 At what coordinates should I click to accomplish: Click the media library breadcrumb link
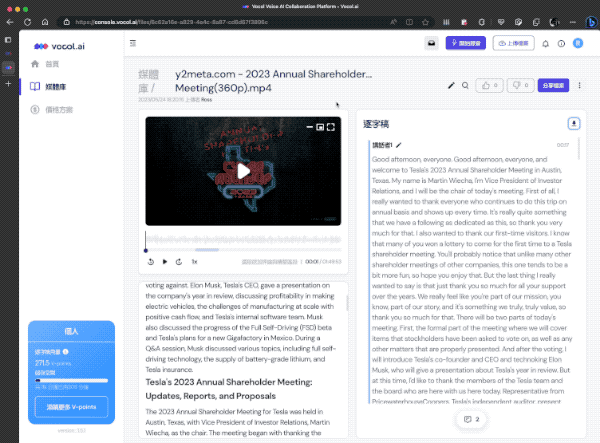point(148,81)
